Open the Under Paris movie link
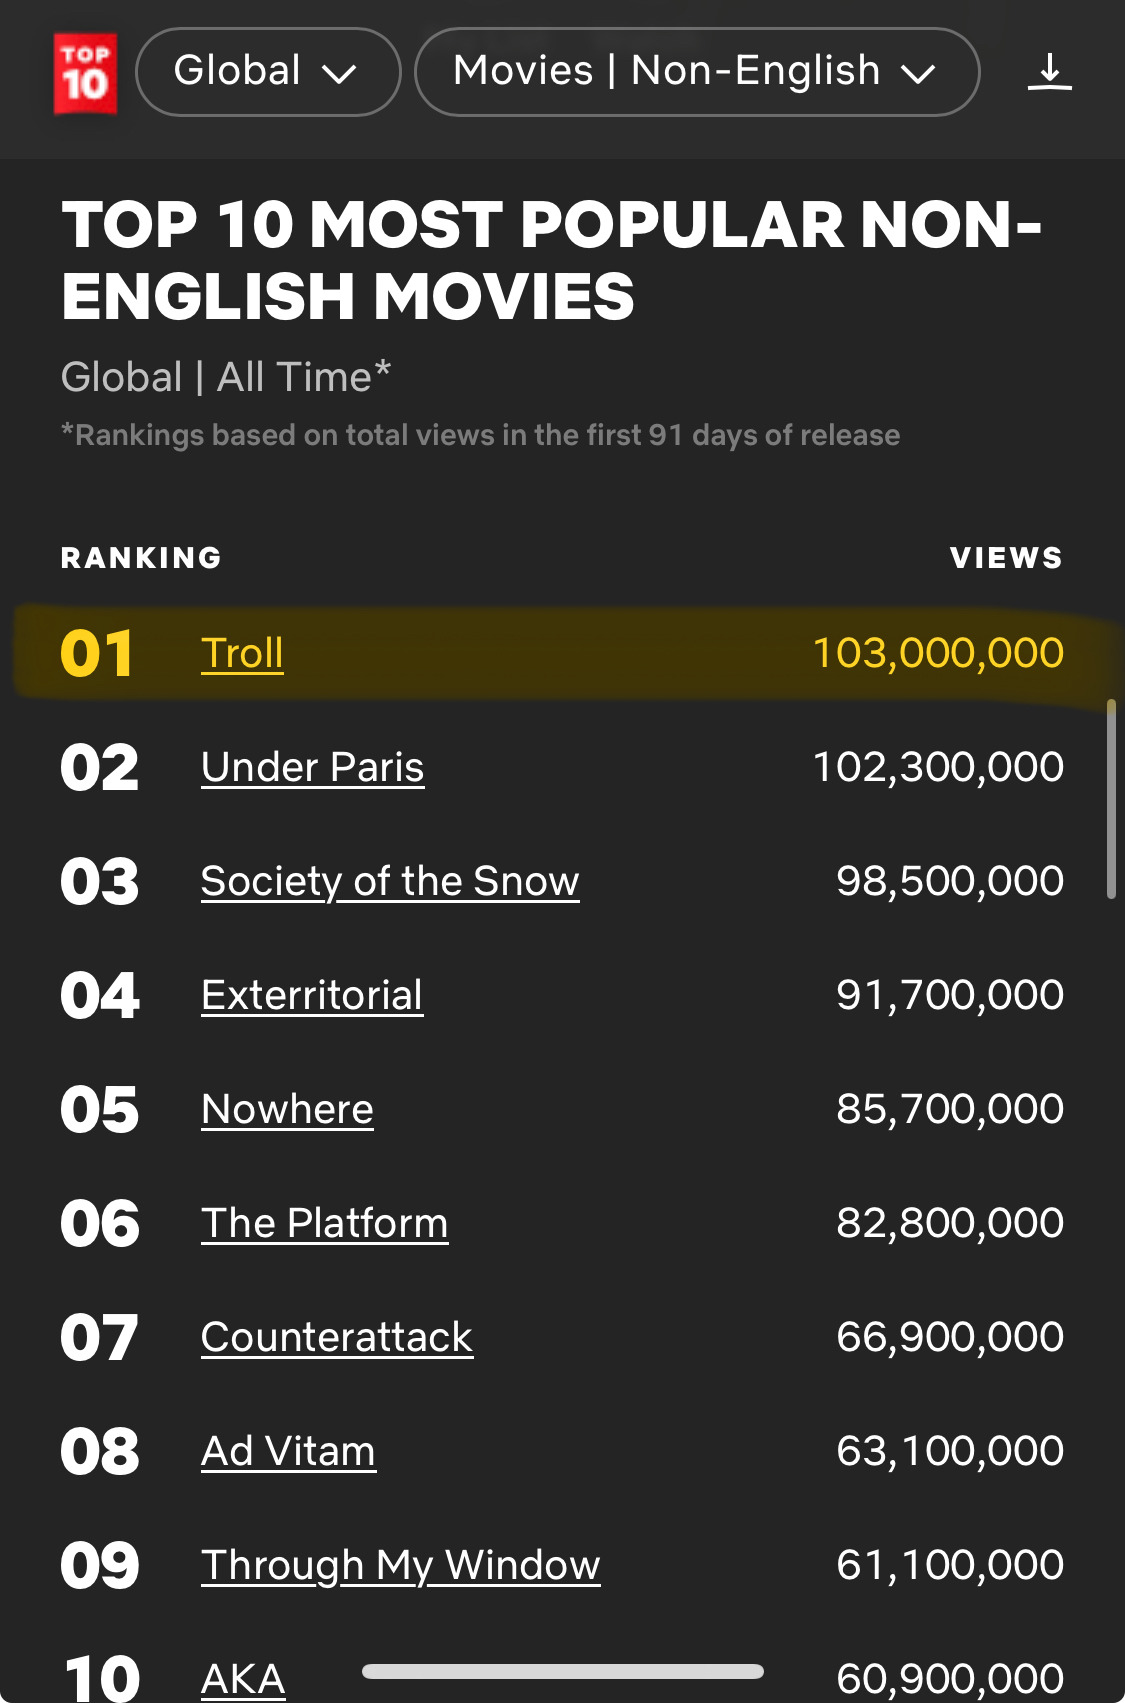This screenshot has height=1703, width=1125. pos(312,768)
